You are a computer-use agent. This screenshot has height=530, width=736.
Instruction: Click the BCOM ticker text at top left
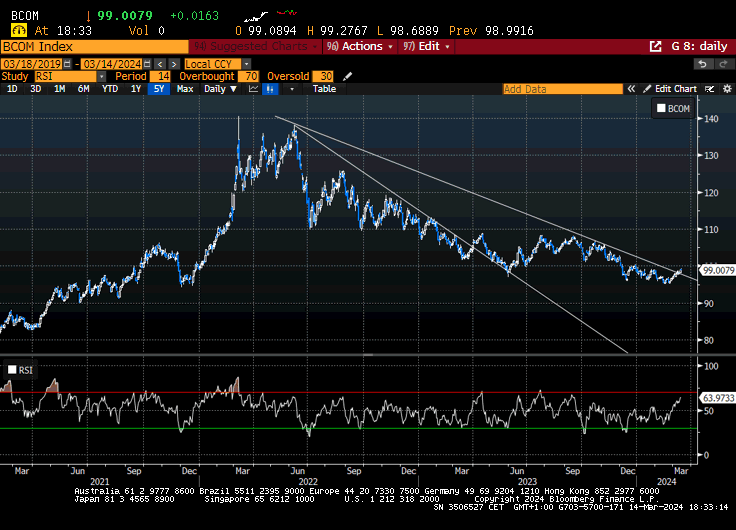[25, 16]
